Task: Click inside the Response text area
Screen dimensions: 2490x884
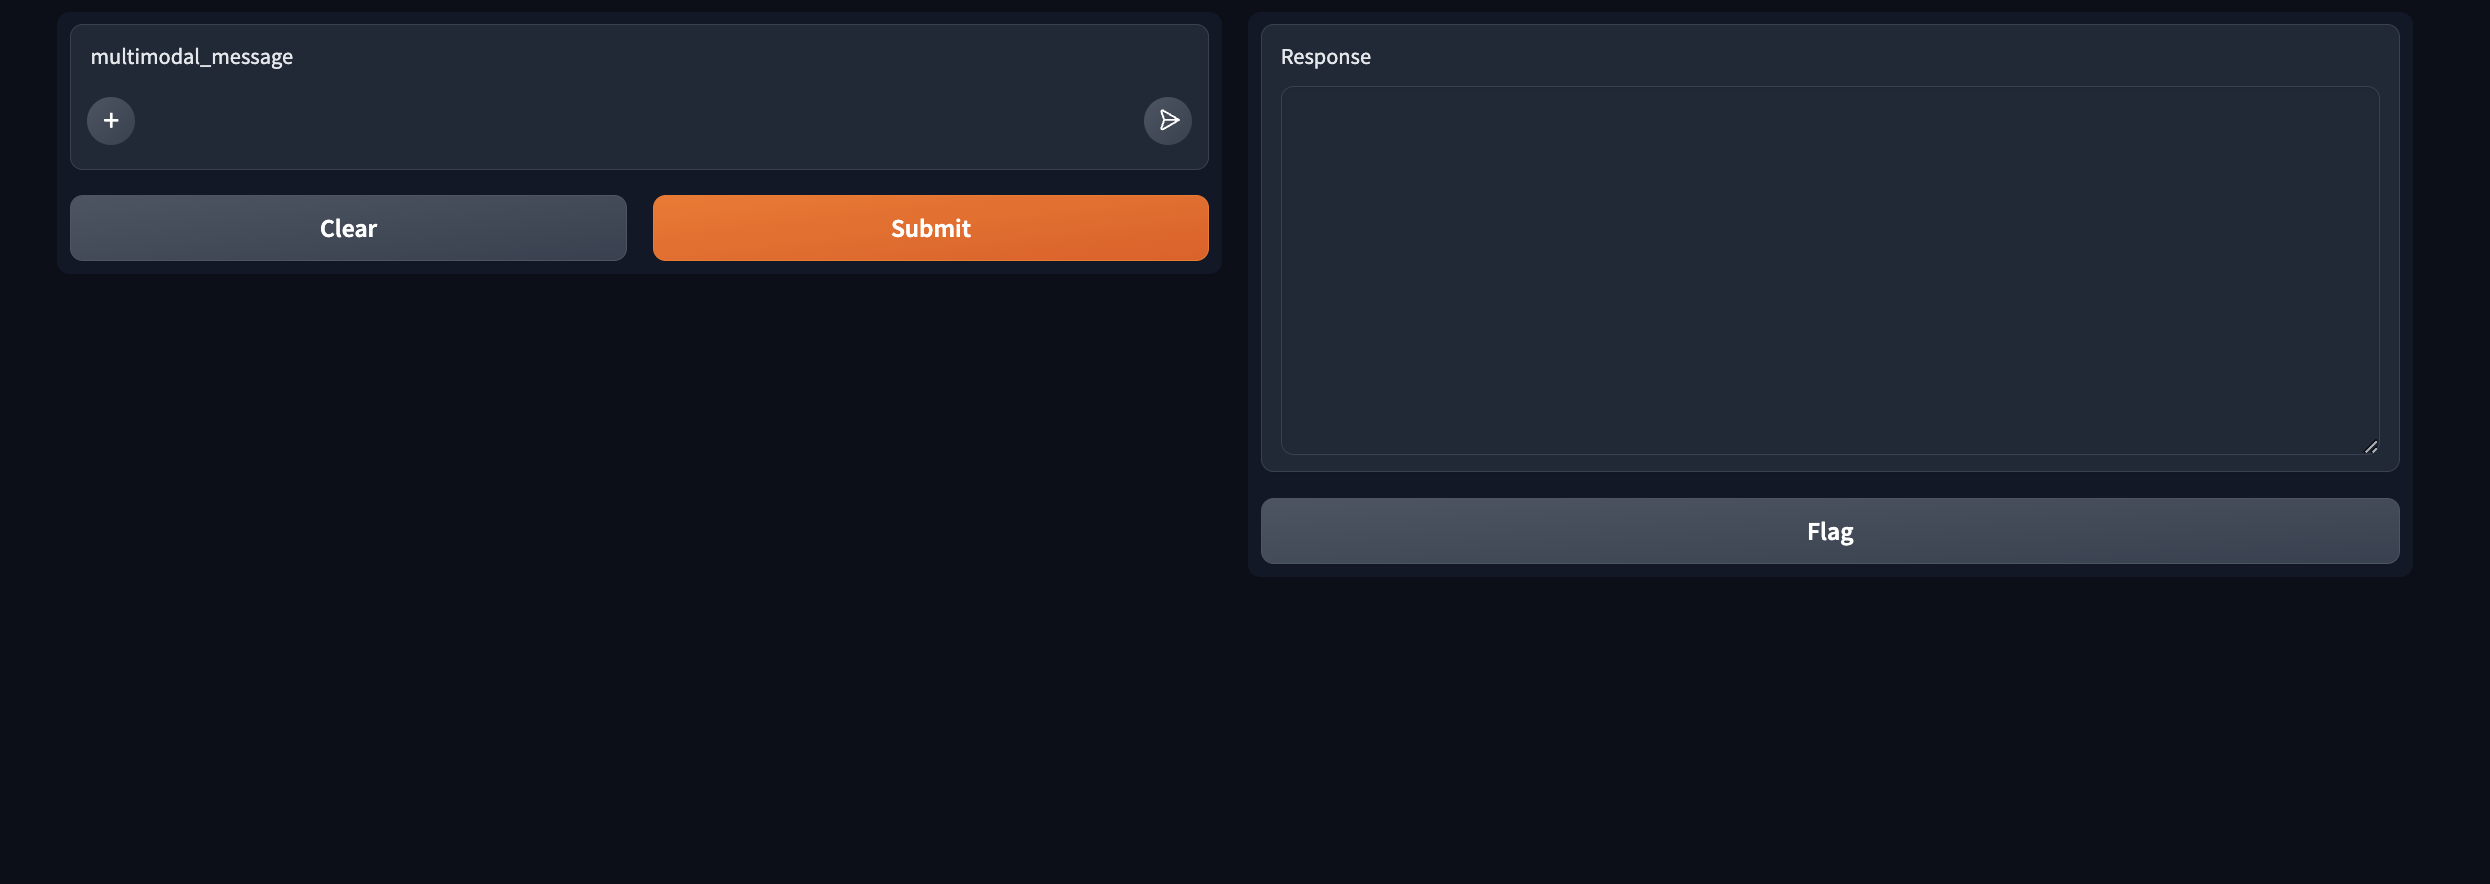Action: pos(1829,270)
